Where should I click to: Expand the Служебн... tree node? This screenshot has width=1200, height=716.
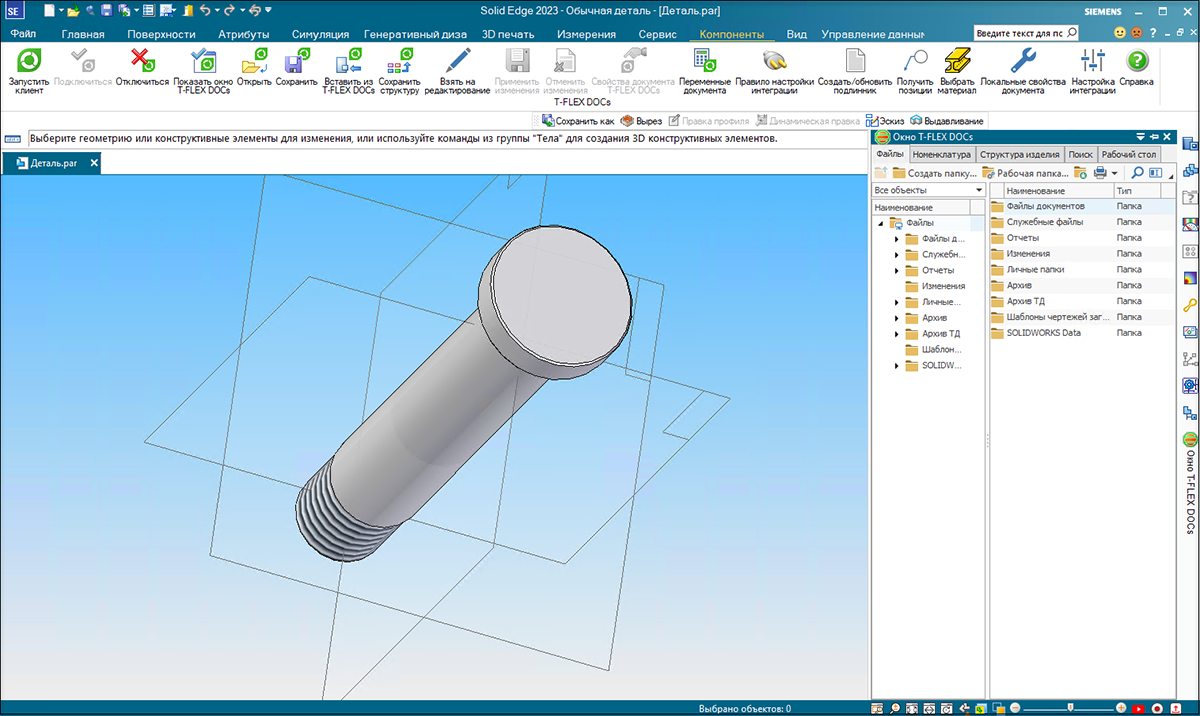(897, 255)
